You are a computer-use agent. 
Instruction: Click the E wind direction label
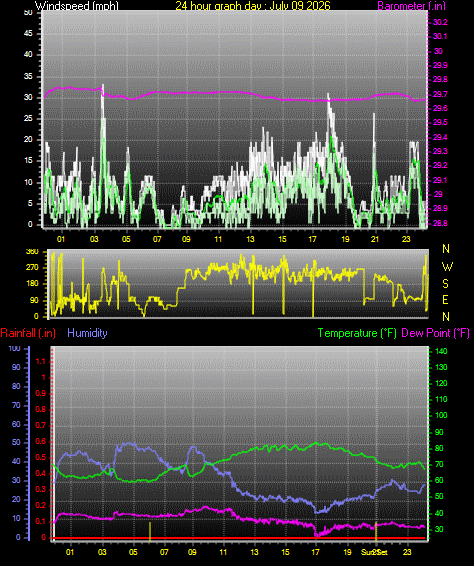[445, 300]
